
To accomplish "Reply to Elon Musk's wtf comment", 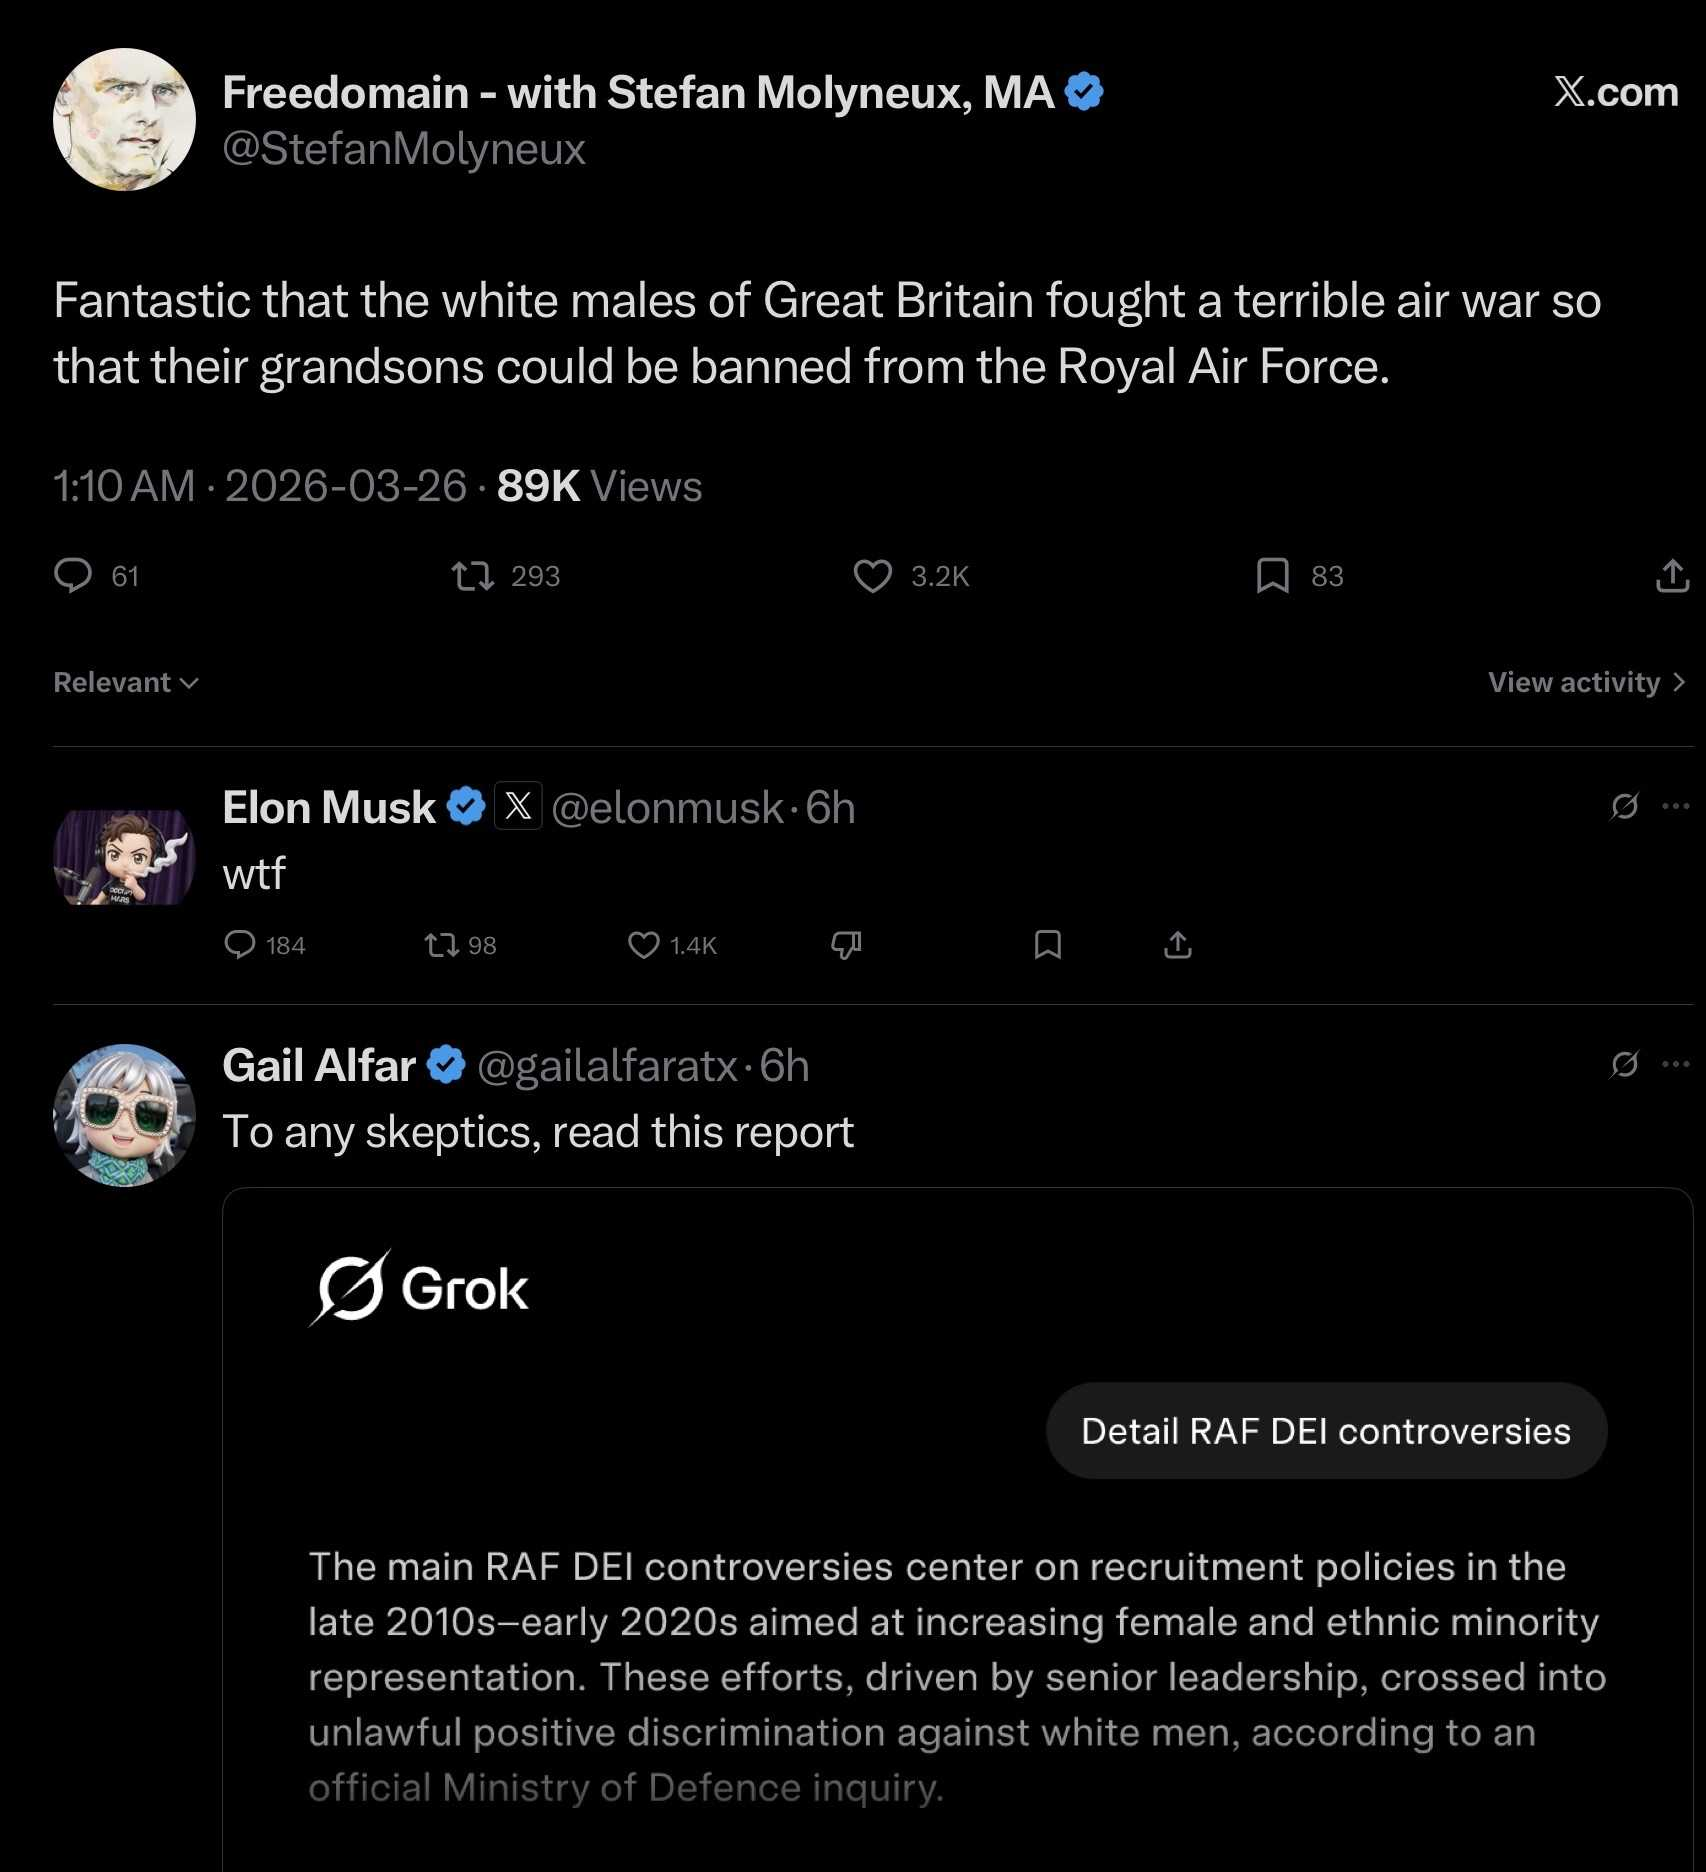I will coord(240,945).
